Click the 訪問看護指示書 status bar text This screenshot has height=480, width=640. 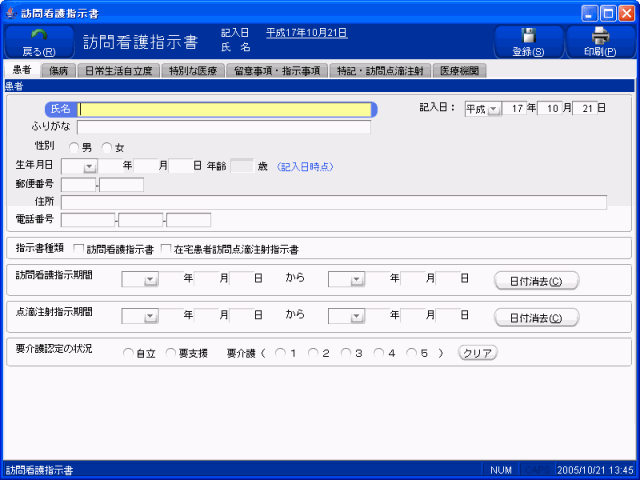click(40, 470)
